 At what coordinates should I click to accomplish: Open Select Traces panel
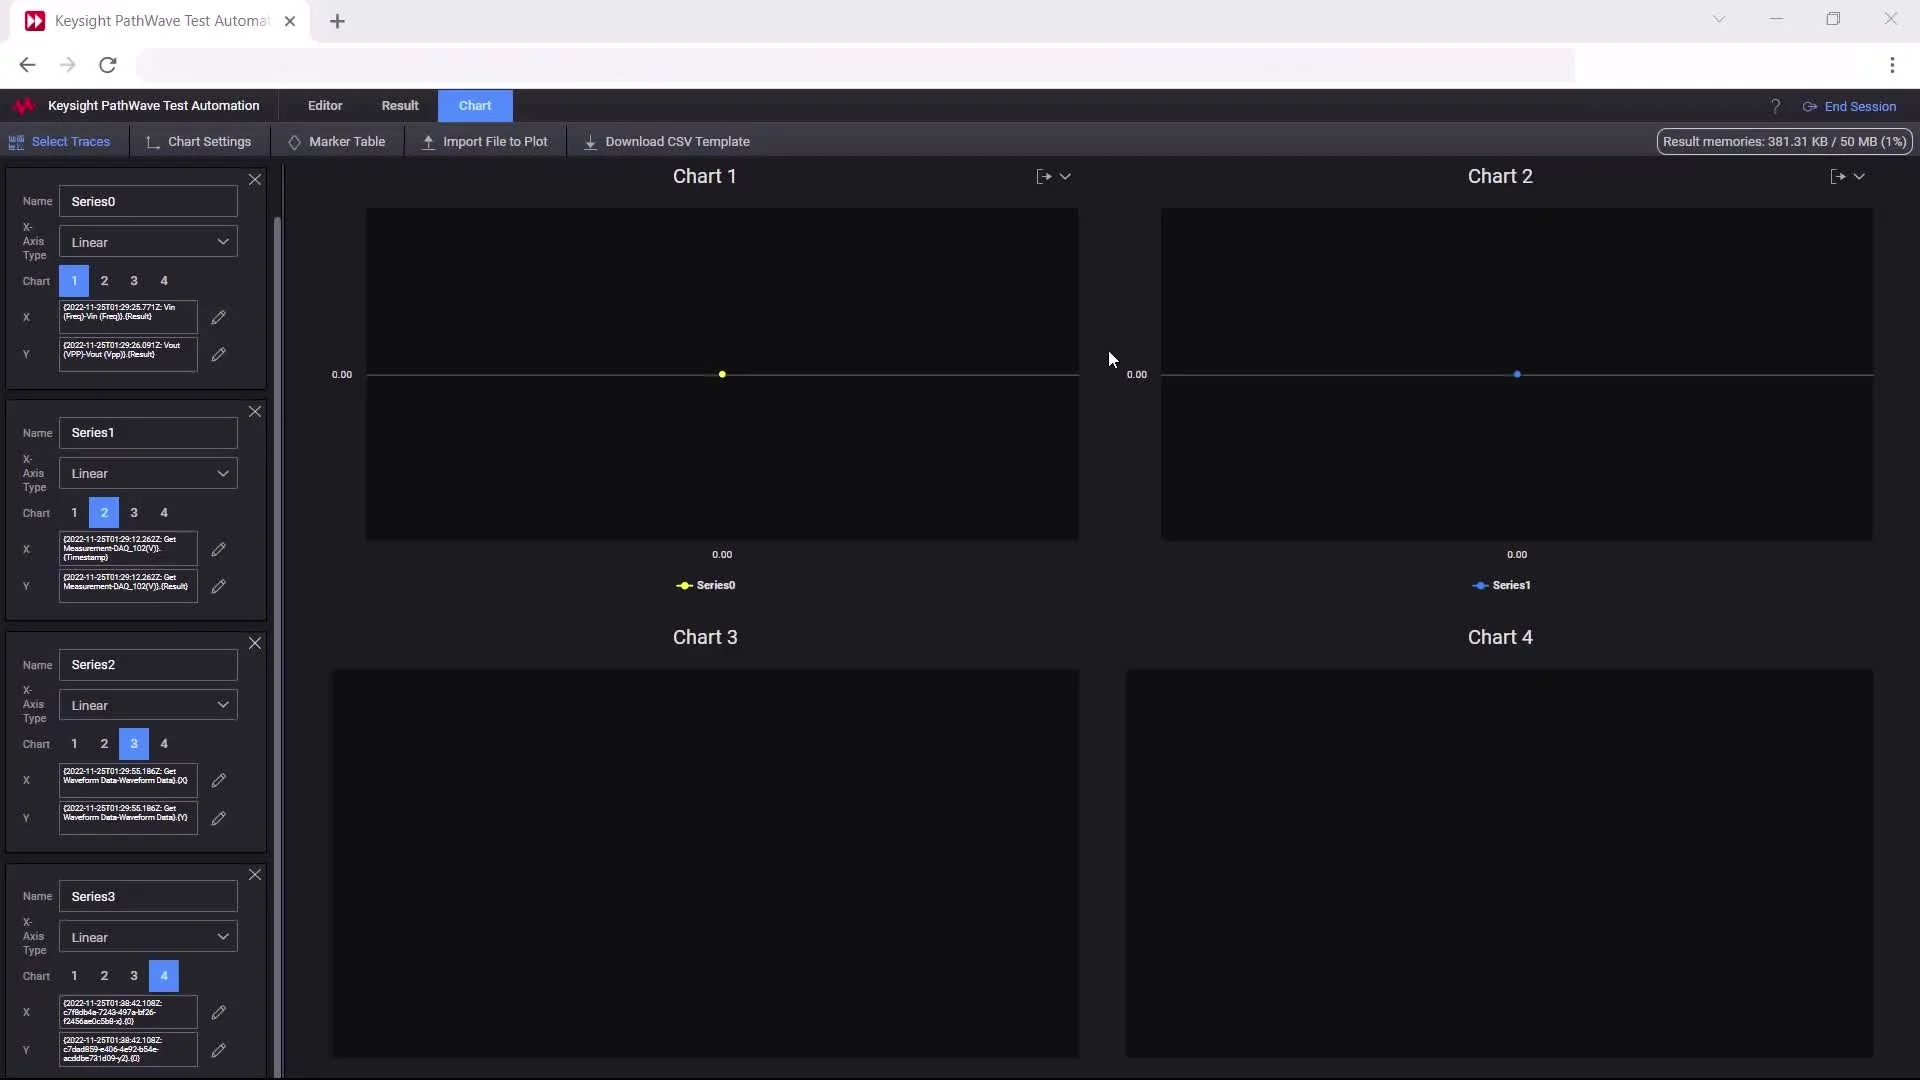[59, 141]
